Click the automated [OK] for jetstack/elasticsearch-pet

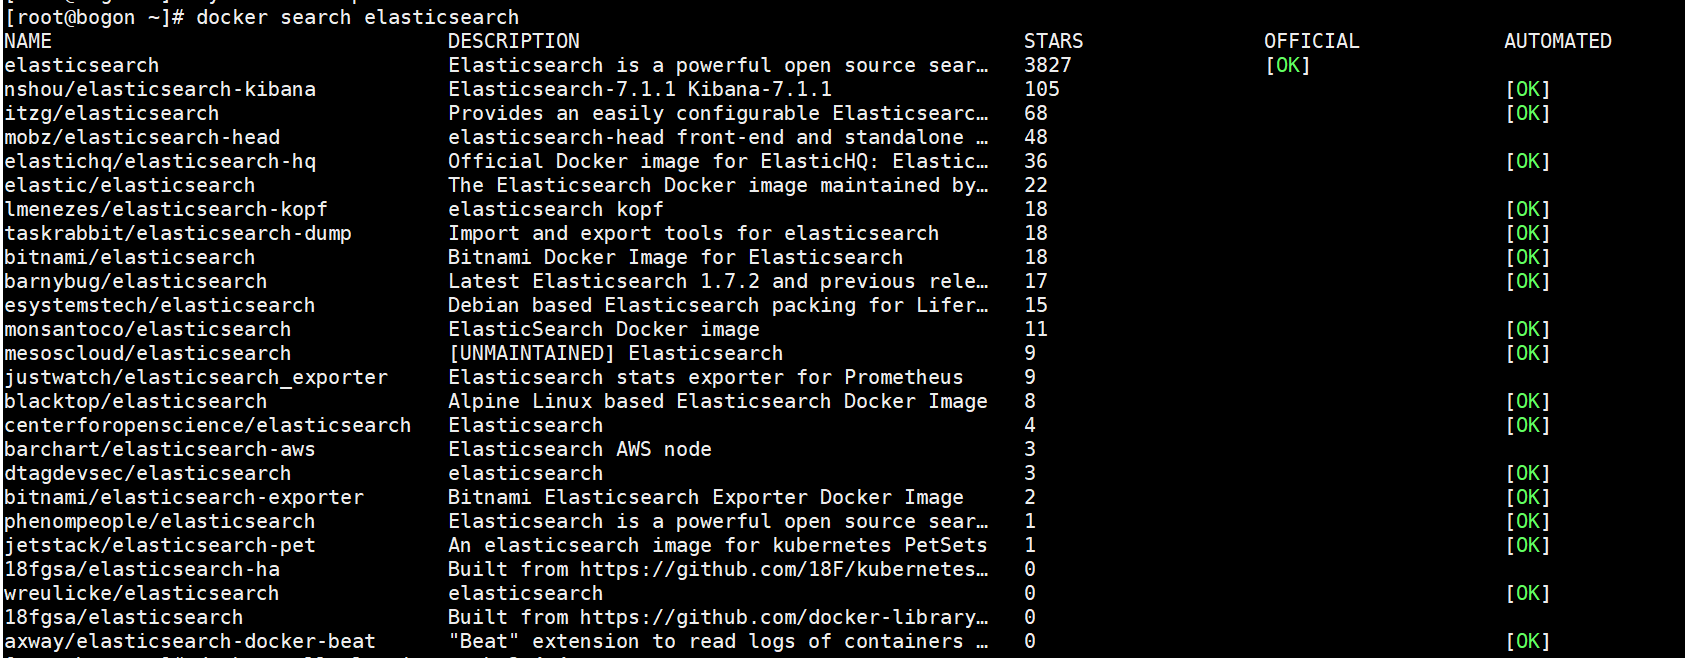click(1528, 545)
